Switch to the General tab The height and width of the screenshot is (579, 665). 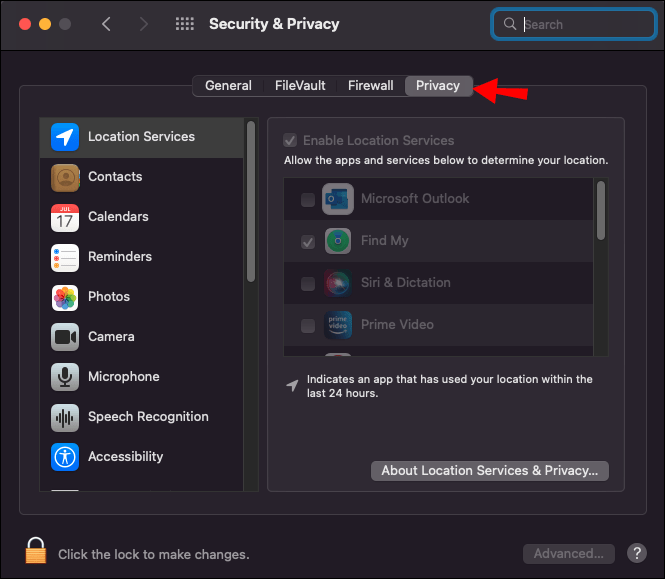click(x=228, y=86)
